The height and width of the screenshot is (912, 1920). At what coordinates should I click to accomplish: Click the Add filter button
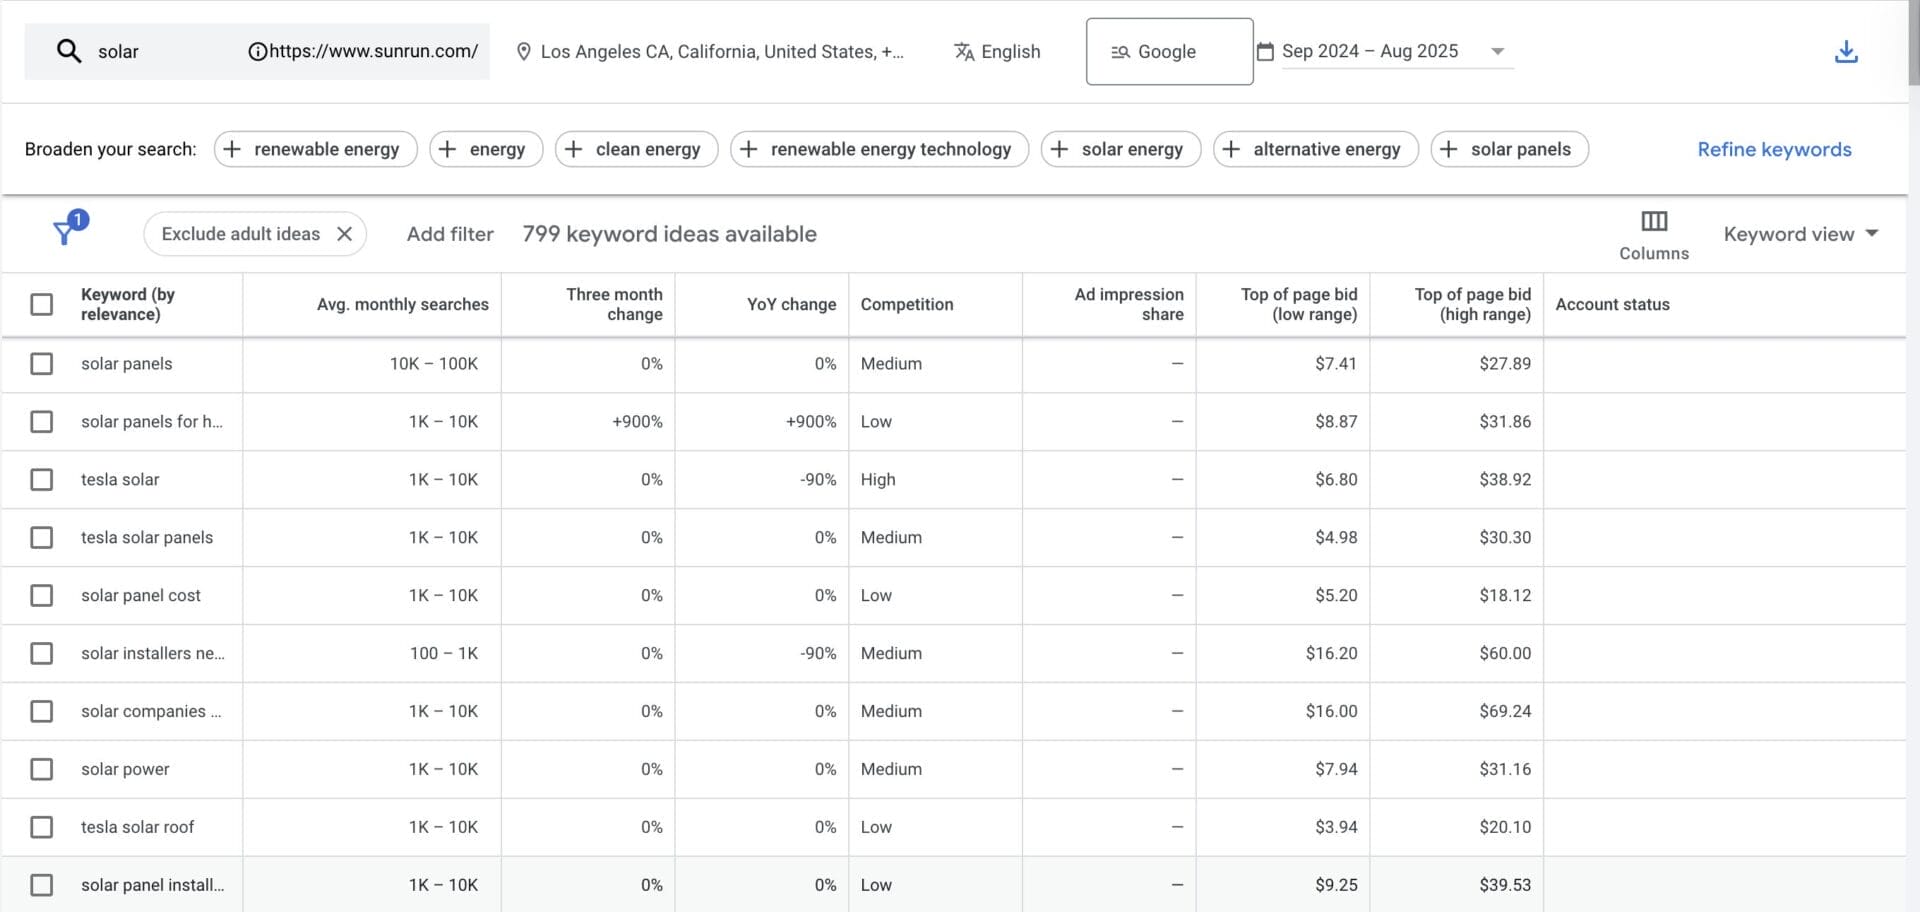pyautogui.click(x=450, y=233)
